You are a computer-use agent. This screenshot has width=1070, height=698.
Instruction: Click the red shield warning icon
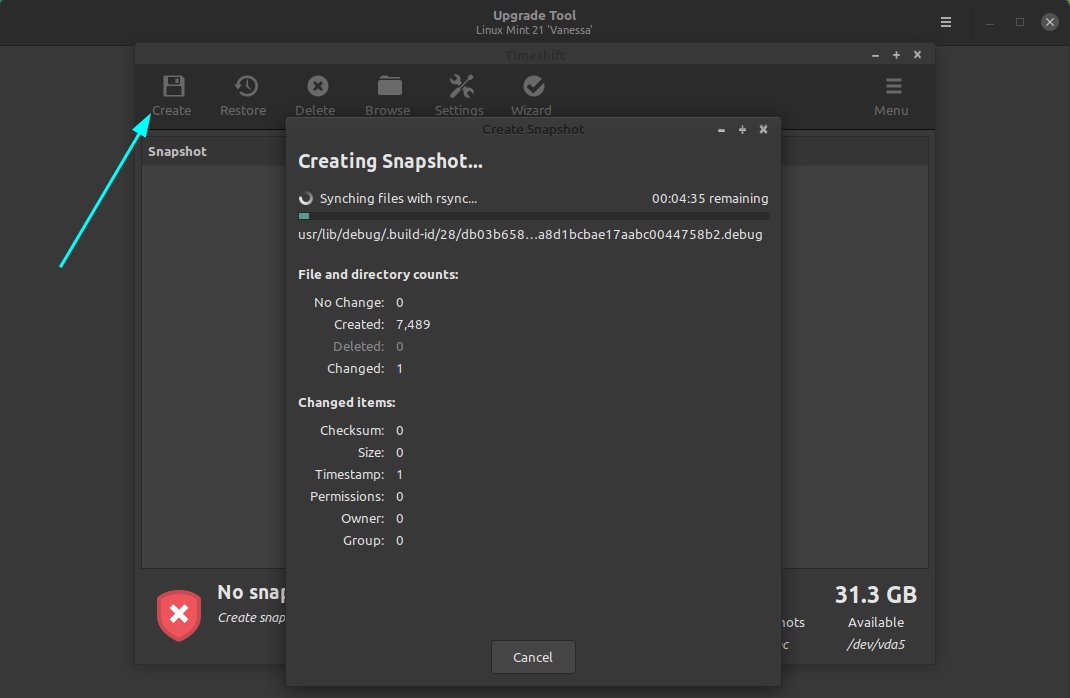coord(179,614)
